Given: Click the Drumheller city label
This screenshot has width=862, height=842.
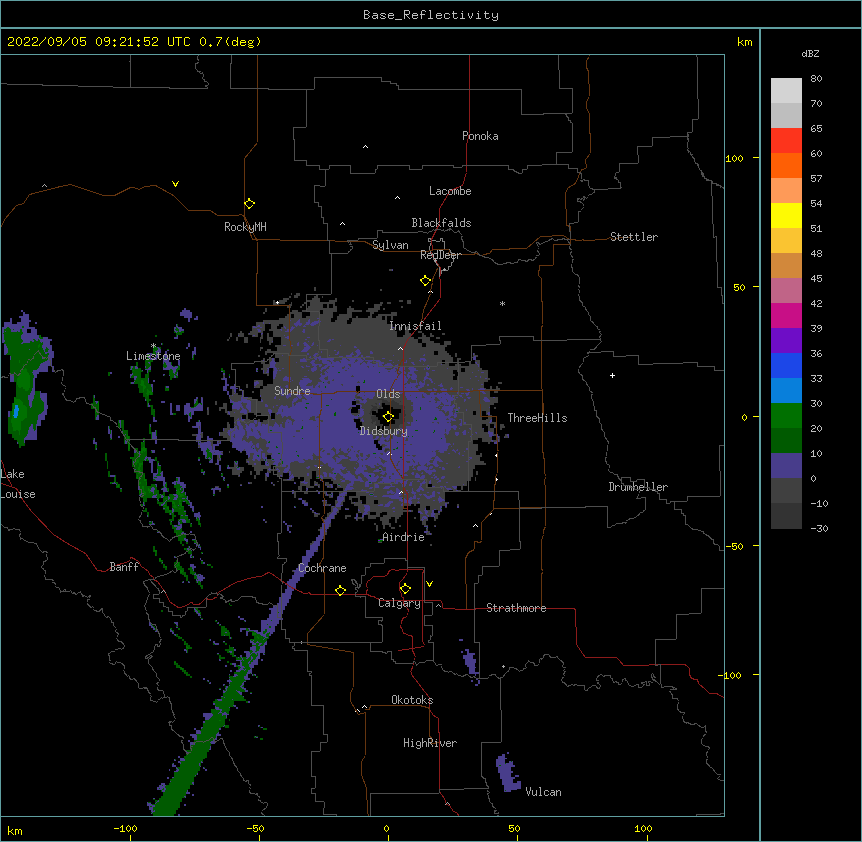Looking at the screenshot, I should (x=638, y=487).
